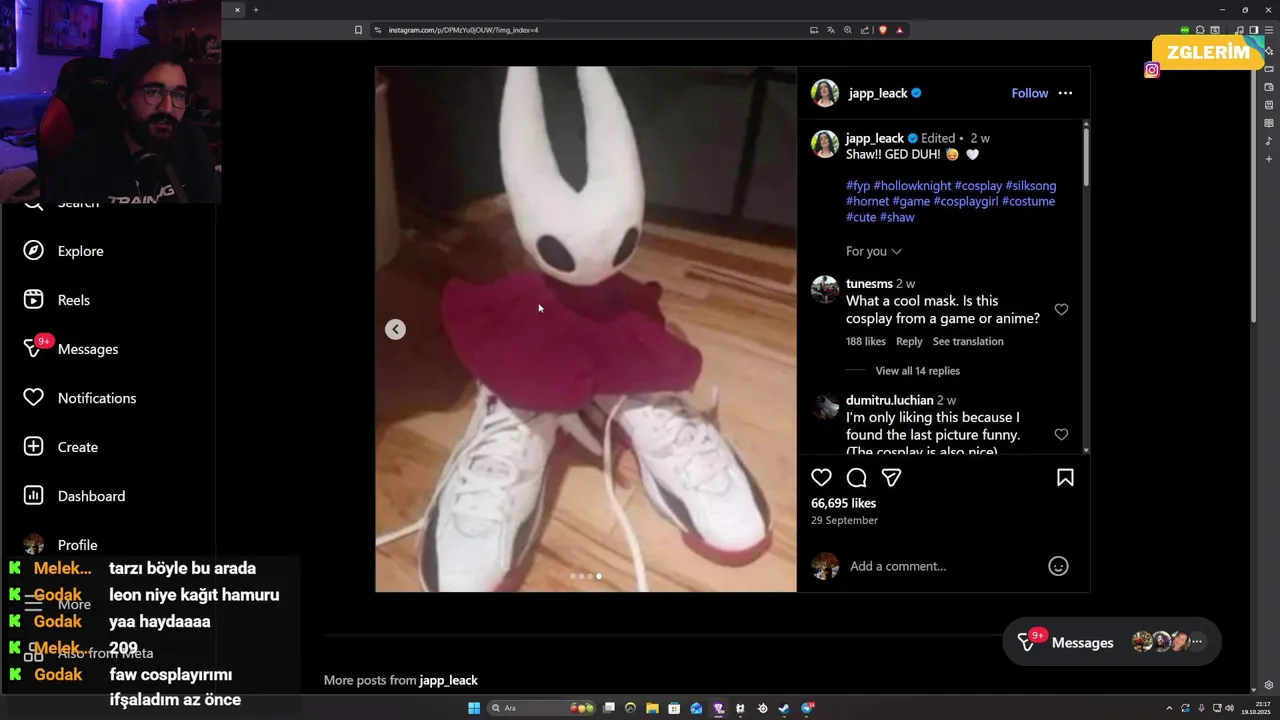The image size is (1280, 720).
Task: Open the Explore page in Instagram sidebar
Action: [x=64, y=251]
